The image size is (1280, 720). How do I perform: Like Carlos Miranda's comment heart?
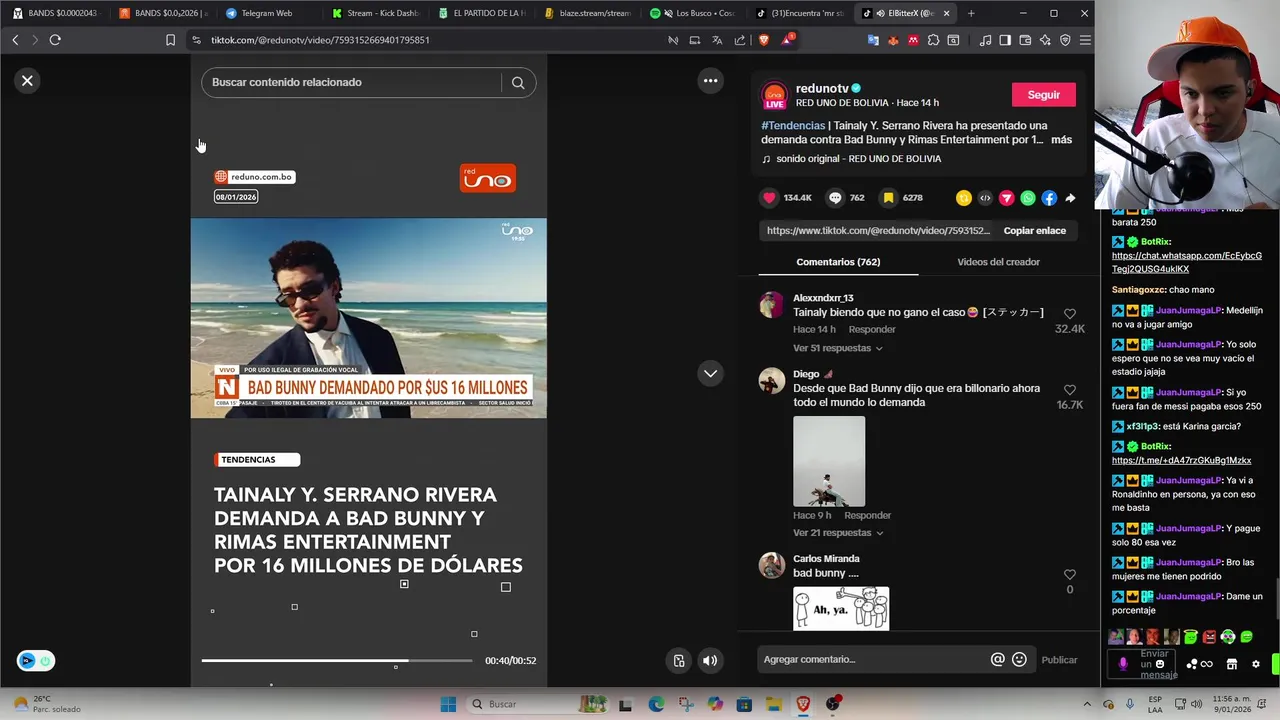click(x=1069, y=575)
